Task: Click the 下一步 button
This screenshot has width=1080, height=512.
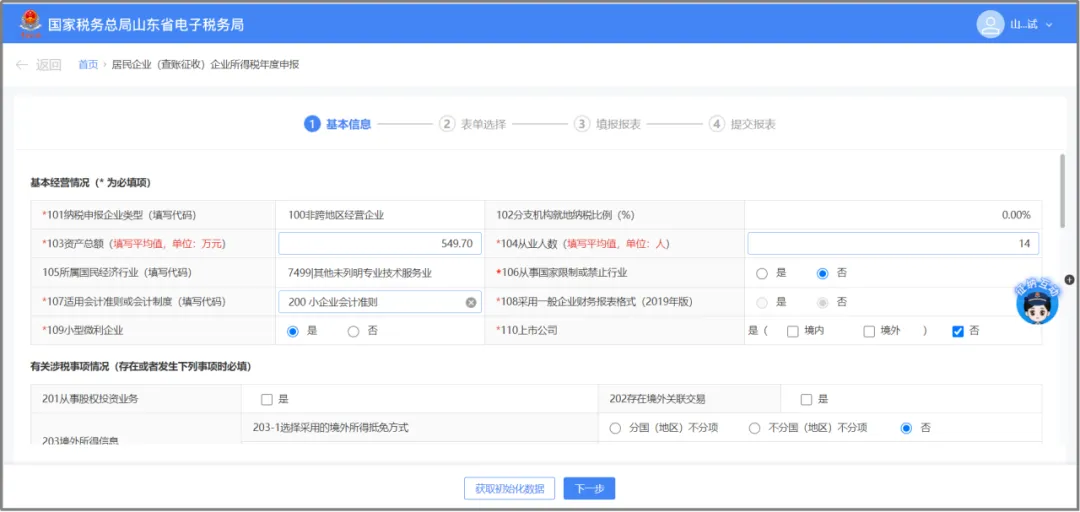Action: point(590,489)
